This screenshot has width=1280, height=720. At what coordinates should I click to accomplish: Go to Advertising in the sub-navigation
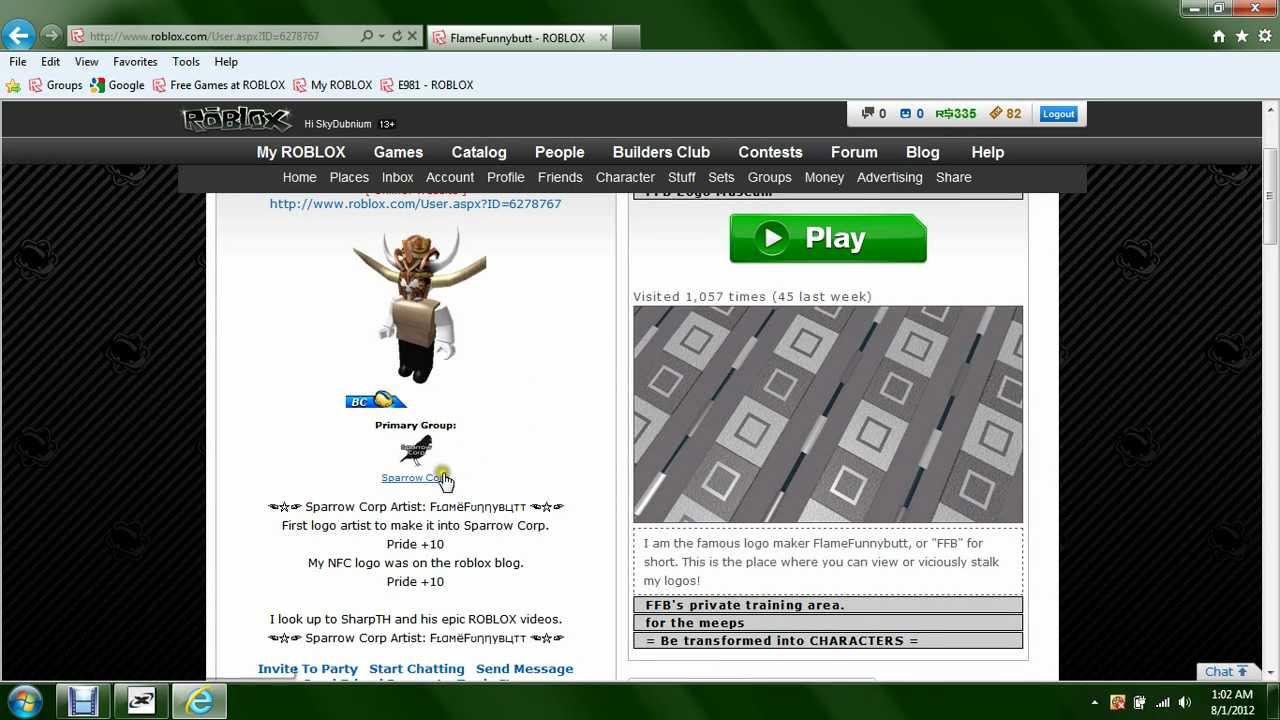[889, 177]
